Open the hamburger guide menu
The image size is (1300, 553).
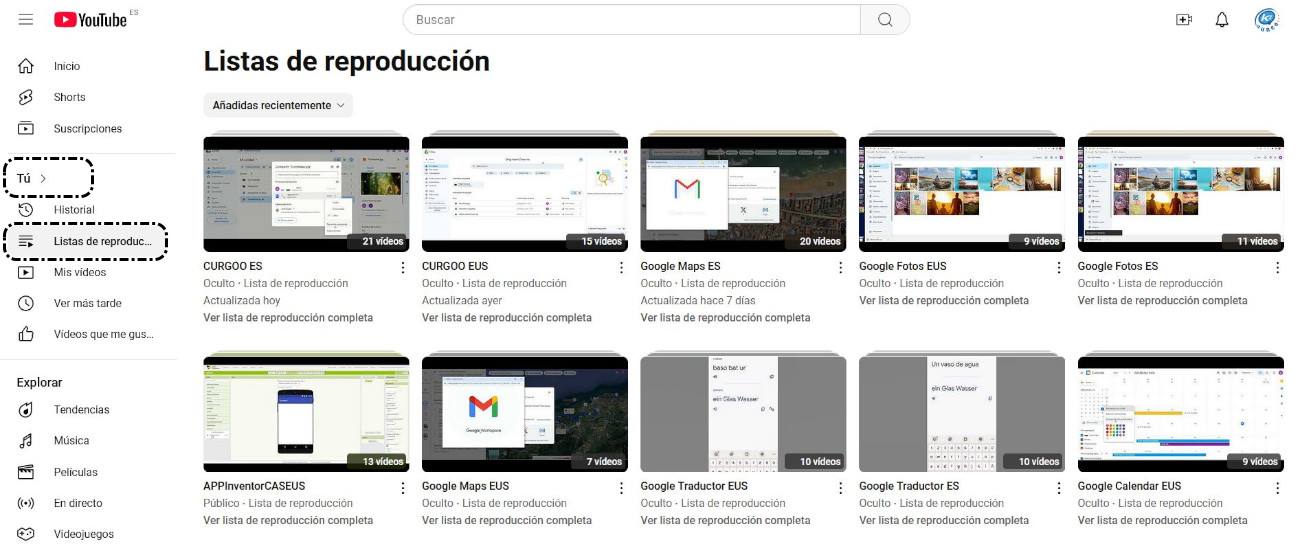pyautogui.click(x=26, y=19)
